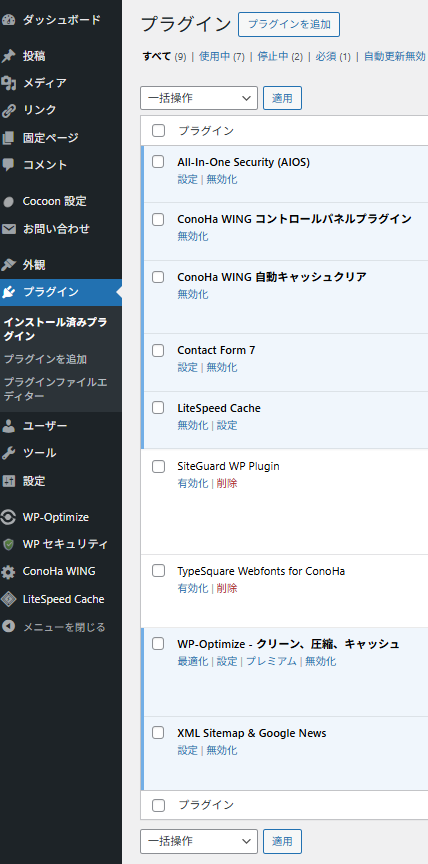Click 無効化 under ConoHa WING 自動キャッシュクリア
Screen dimensions: 428x864
click(193, 294)
